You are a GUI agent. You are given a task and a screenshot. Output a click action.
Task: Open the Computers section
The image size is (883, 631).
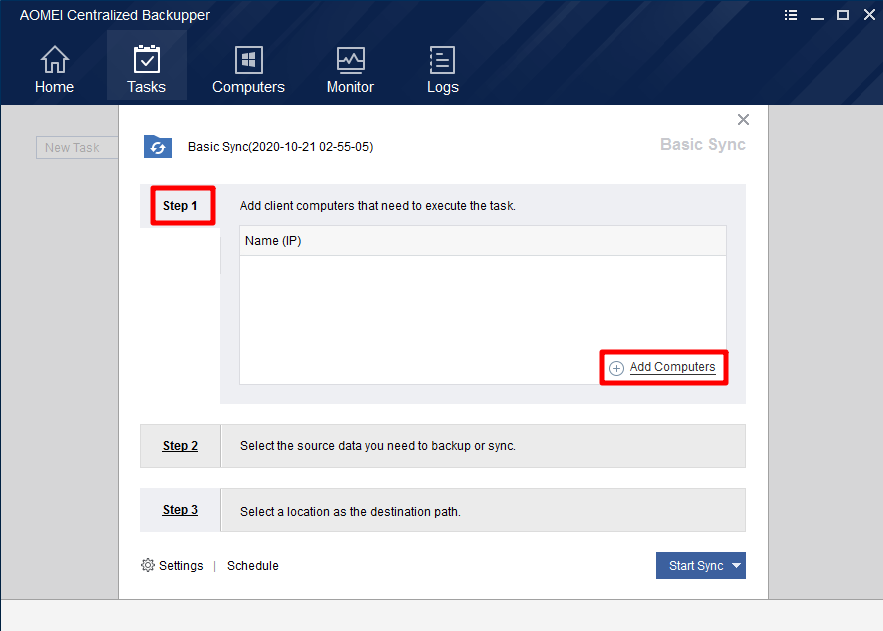(248, 70)
